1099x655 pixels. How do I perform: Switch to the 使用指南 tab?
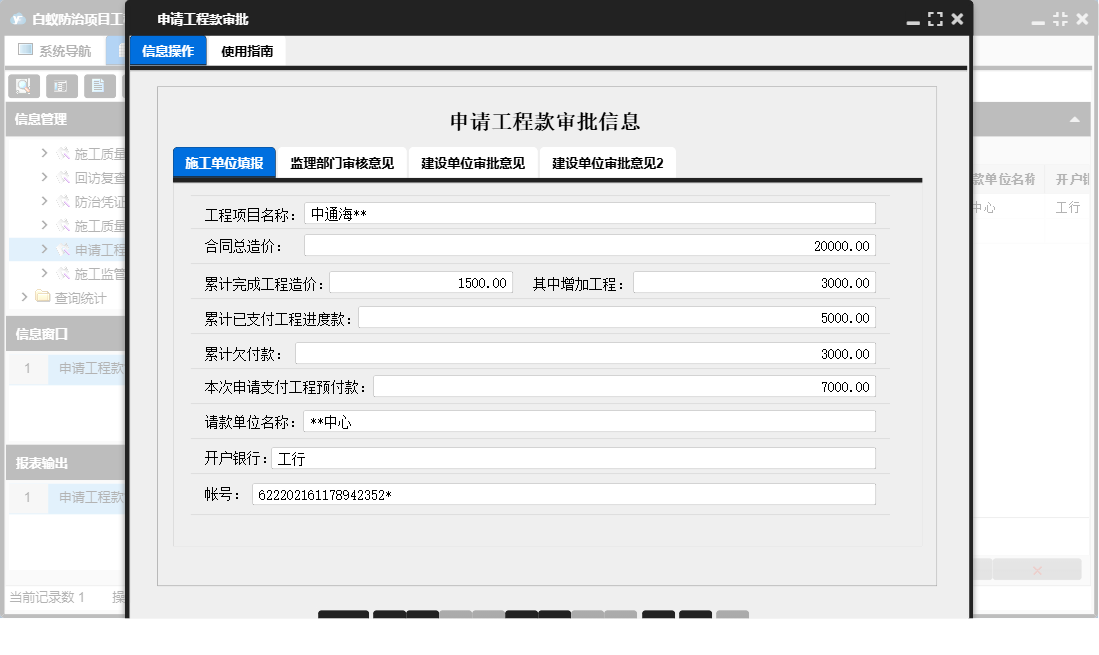(x=247, y=50)
